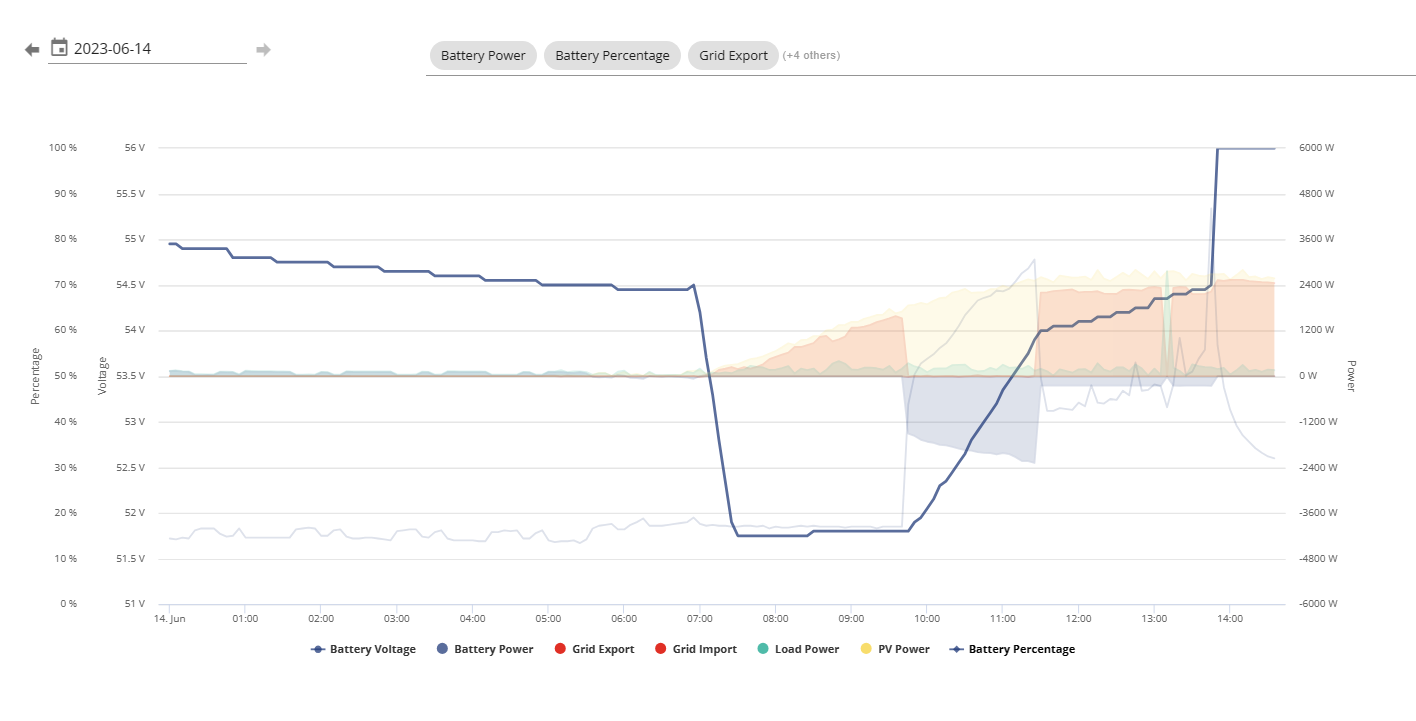Toggle PV Power series in chart legend
The width and height of the screenshot is (1416, 721).
[895, 649]
